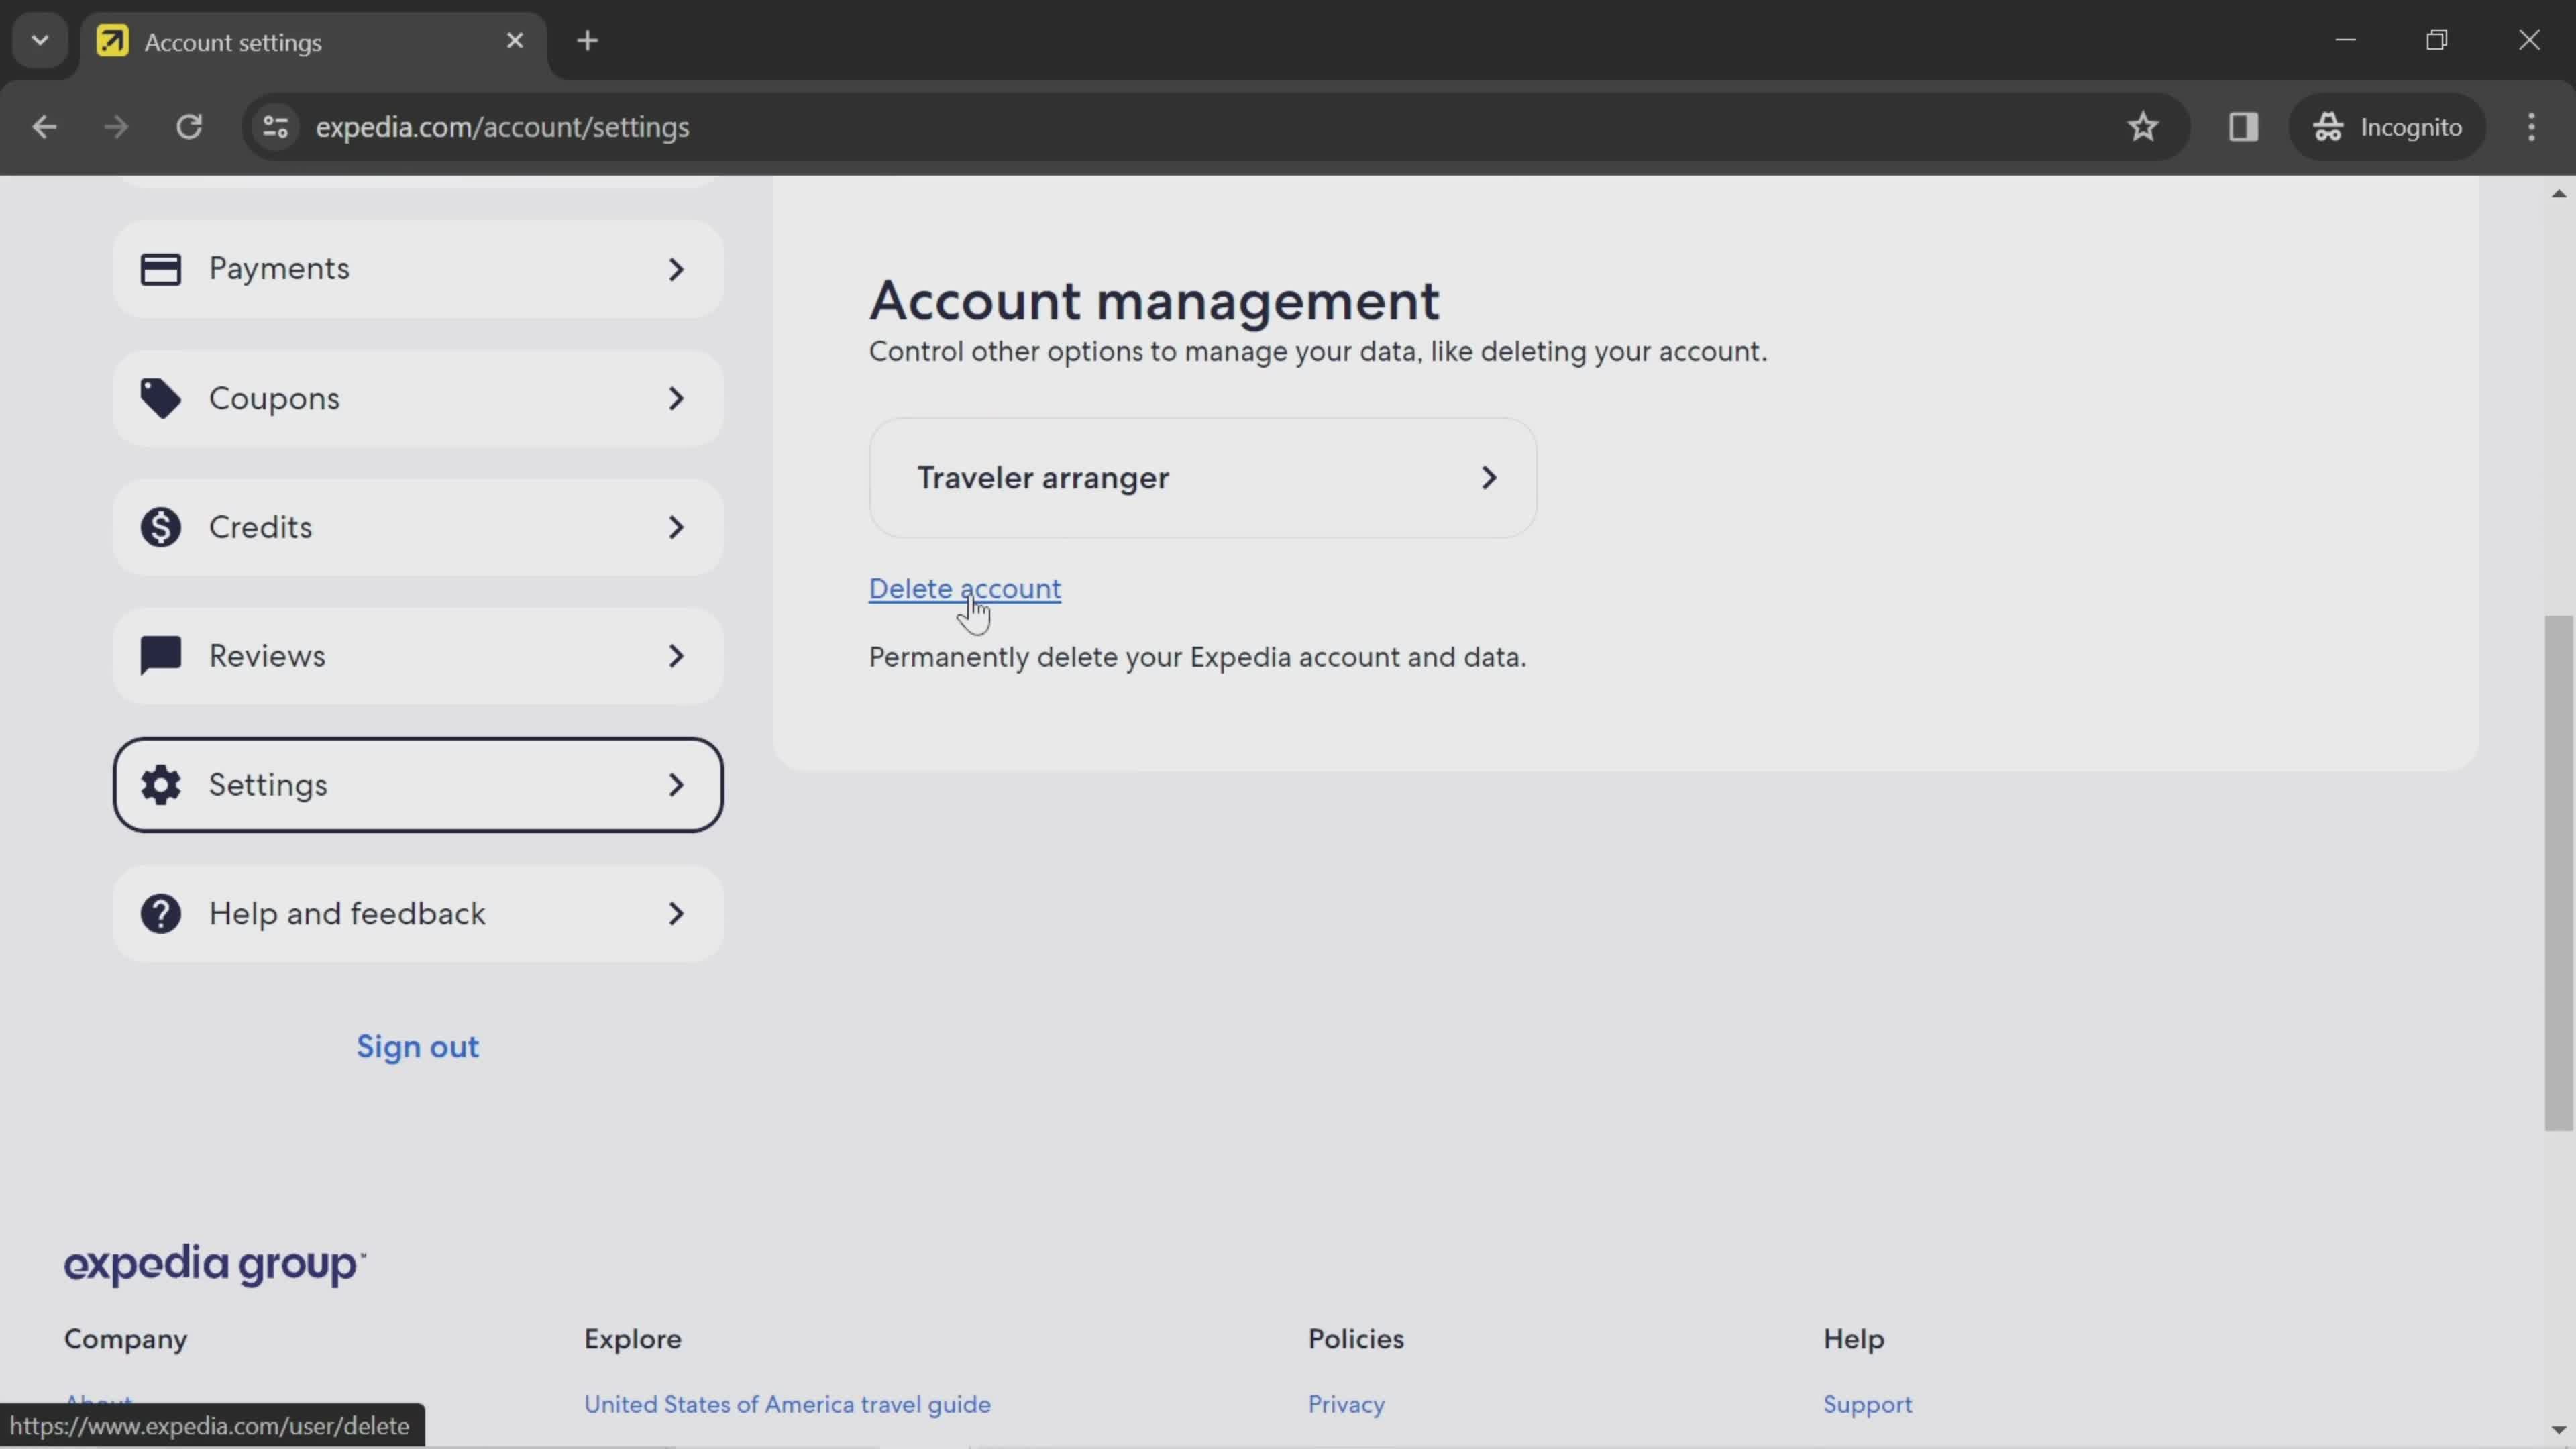Click scrollbar down arrow
The height and width of the screenshot is (1449, 2576).
tap(2558, 1430)
